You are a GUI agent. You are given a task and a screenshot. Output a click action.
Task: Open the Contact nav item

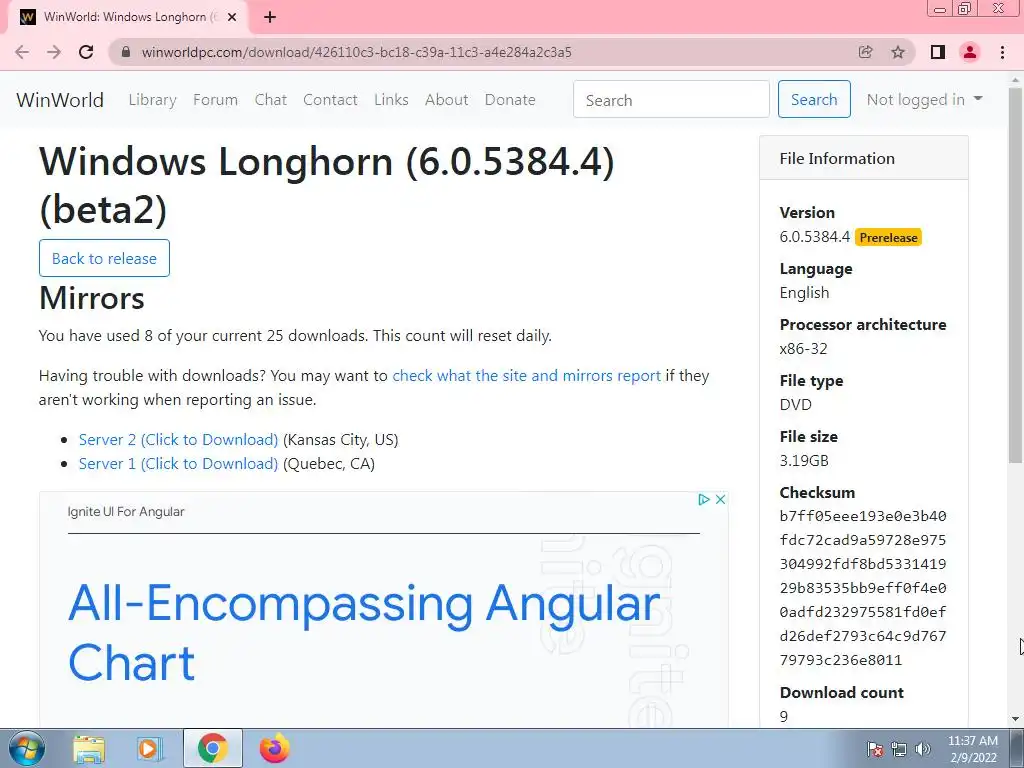coord(330,99)
